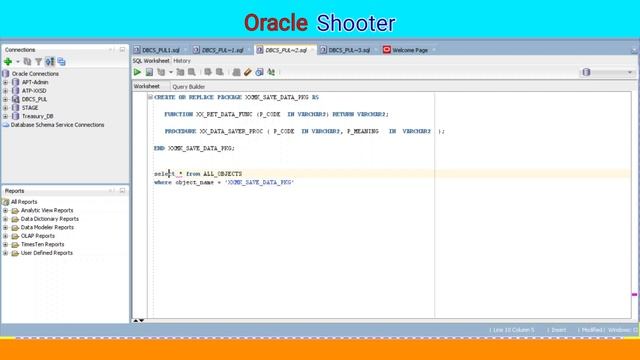This screenshot has height=360, width=640.
Task: Select Oracle Connections root node
Action: click(x=35, y=74)
